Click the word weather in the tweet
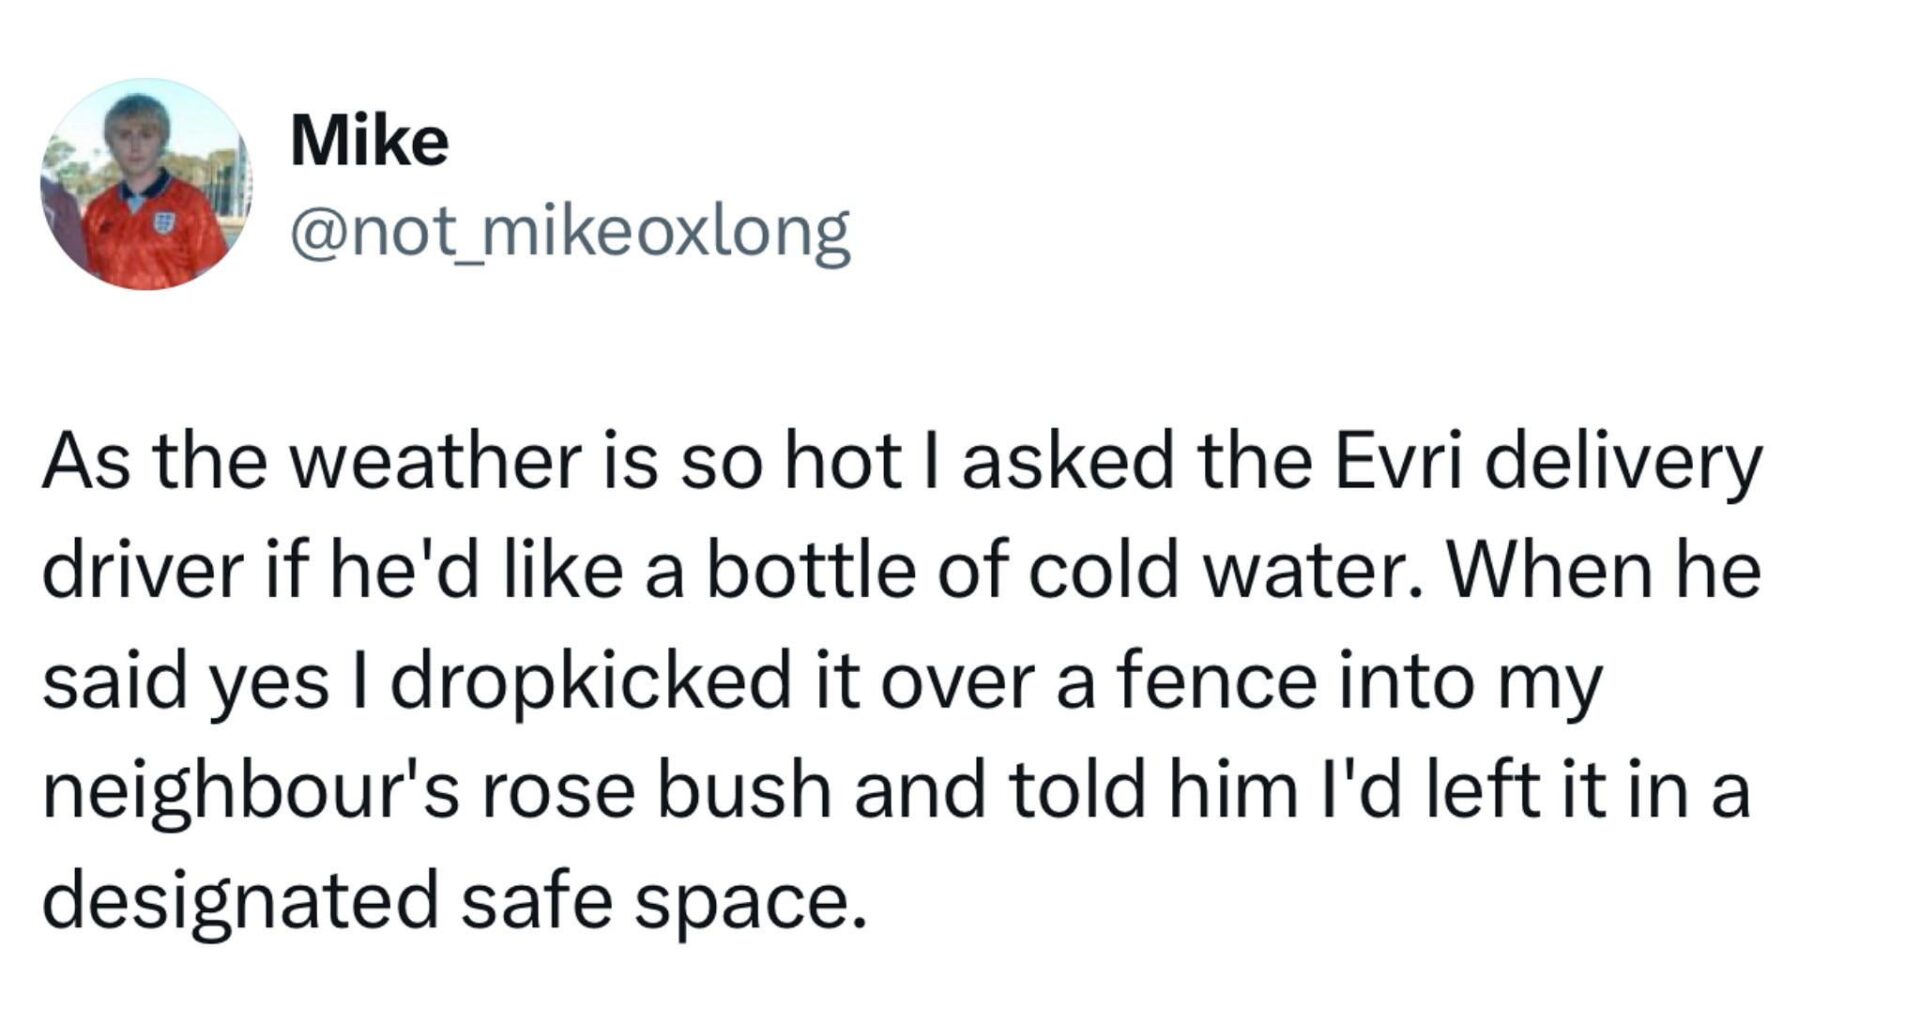The width and height of the screenshot is (1920, 1024). point(439,463)
